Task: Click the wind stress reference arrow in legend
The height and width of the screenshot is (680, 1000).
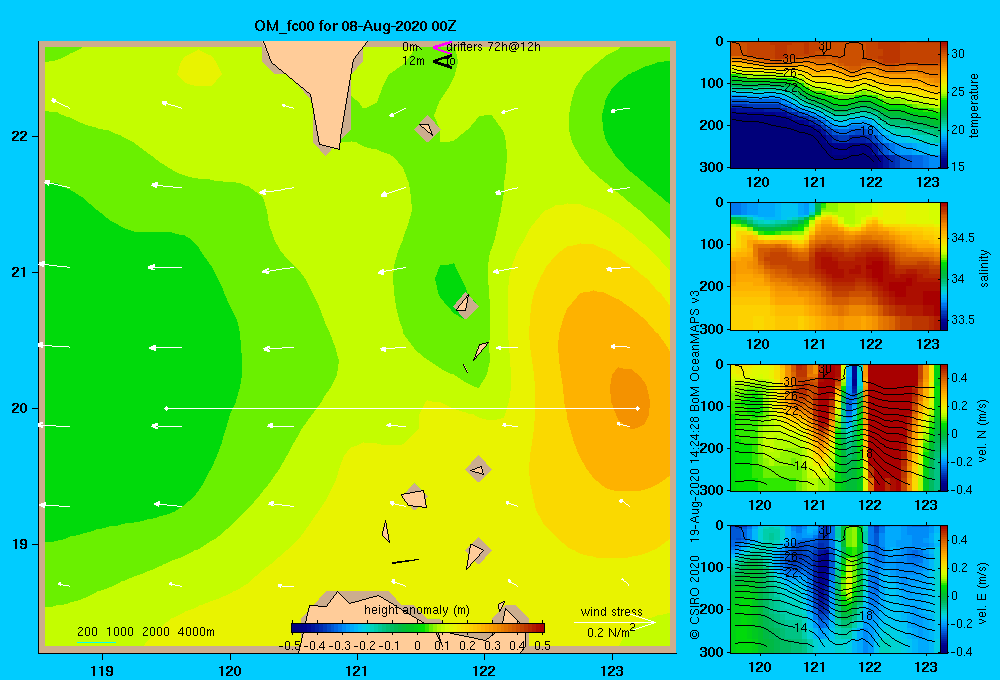Action: tap(614, 622)
